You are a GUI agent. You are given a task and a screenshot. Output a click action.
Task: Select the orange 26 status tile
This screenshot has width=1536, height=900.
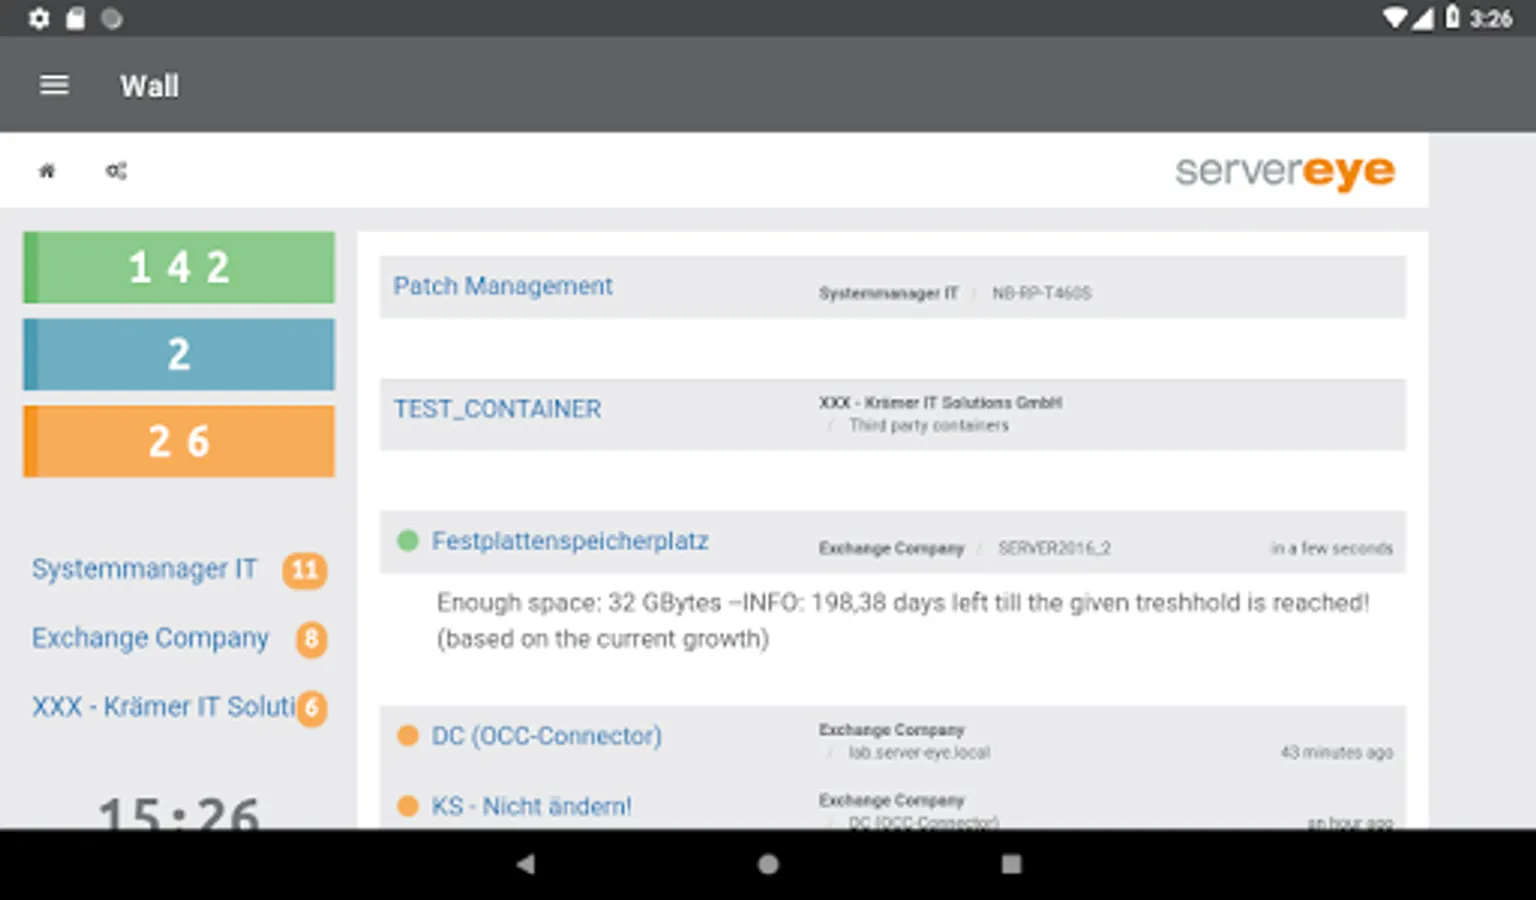click(179, 441)
